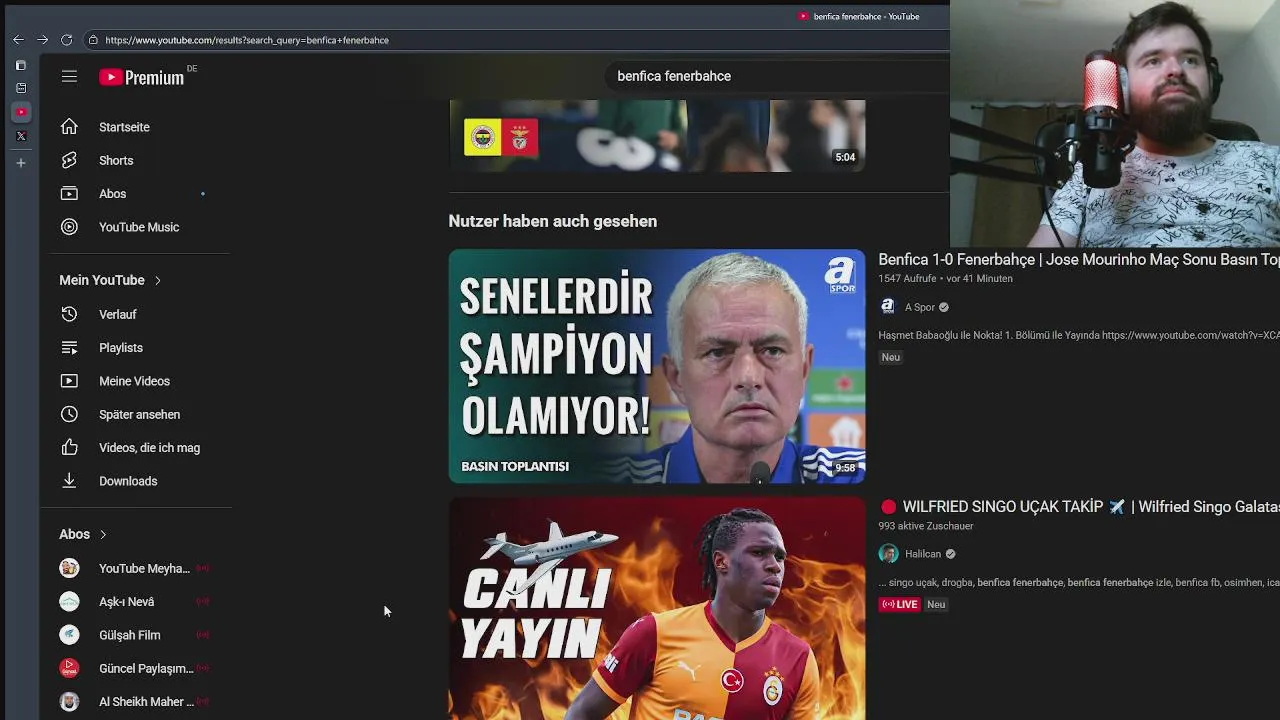Screen dimensions: 1280x720
Task: Click the browser back arrow
Action: pos(18,40)
